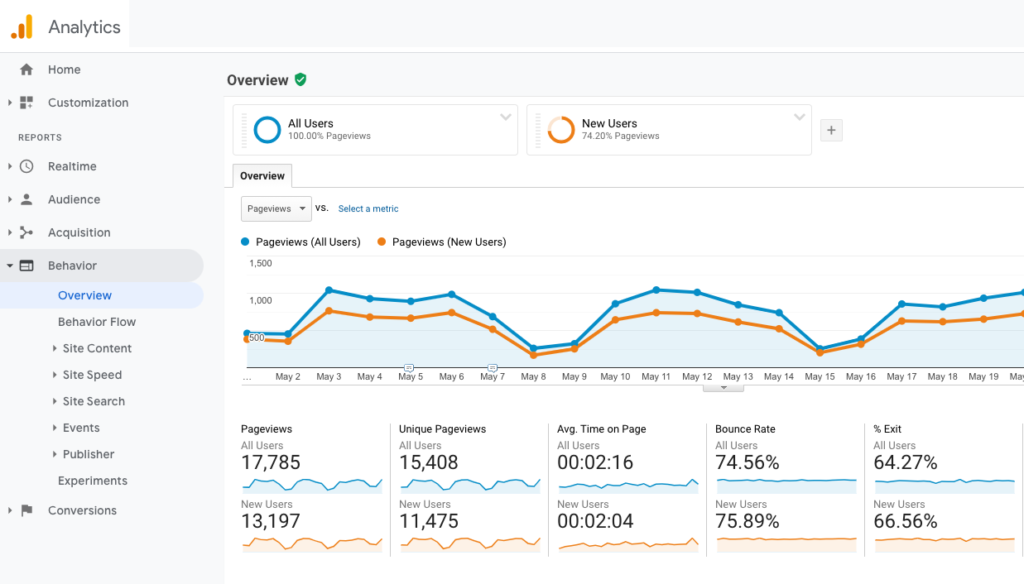Open Behavior Flow report
The image size is (1024, 584).
96,322
